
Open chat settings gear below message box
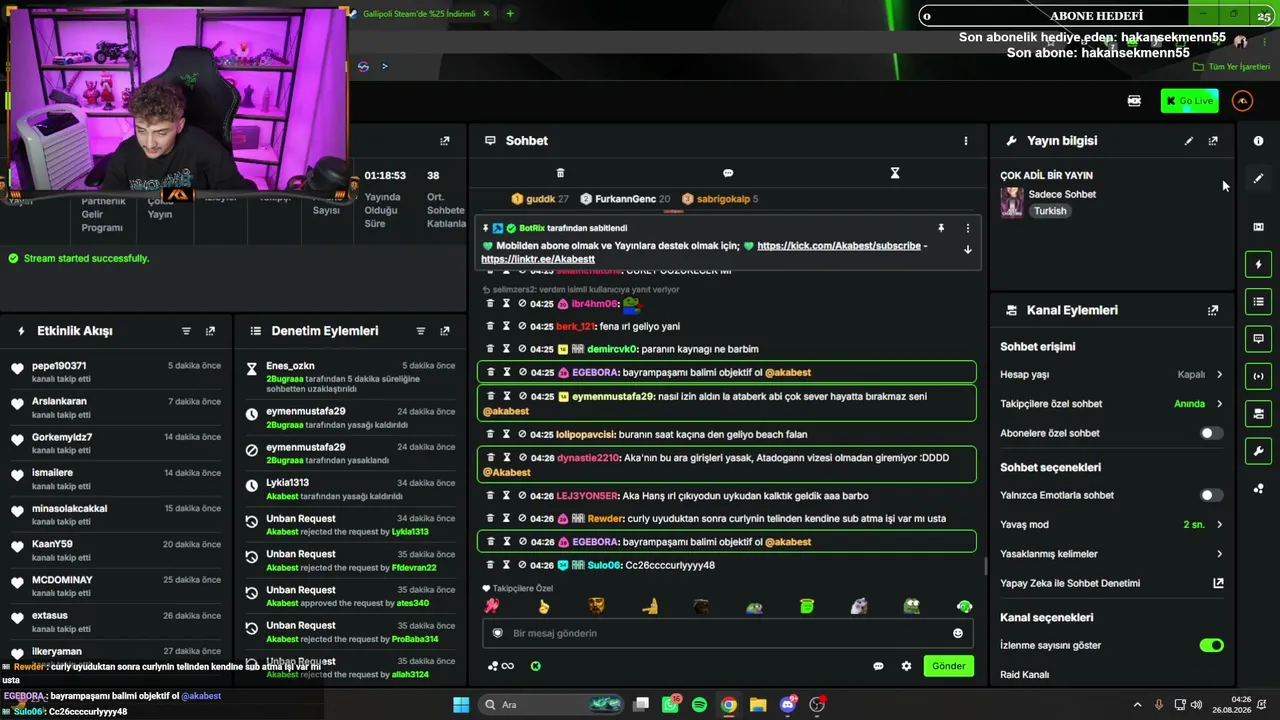[907, 666]
